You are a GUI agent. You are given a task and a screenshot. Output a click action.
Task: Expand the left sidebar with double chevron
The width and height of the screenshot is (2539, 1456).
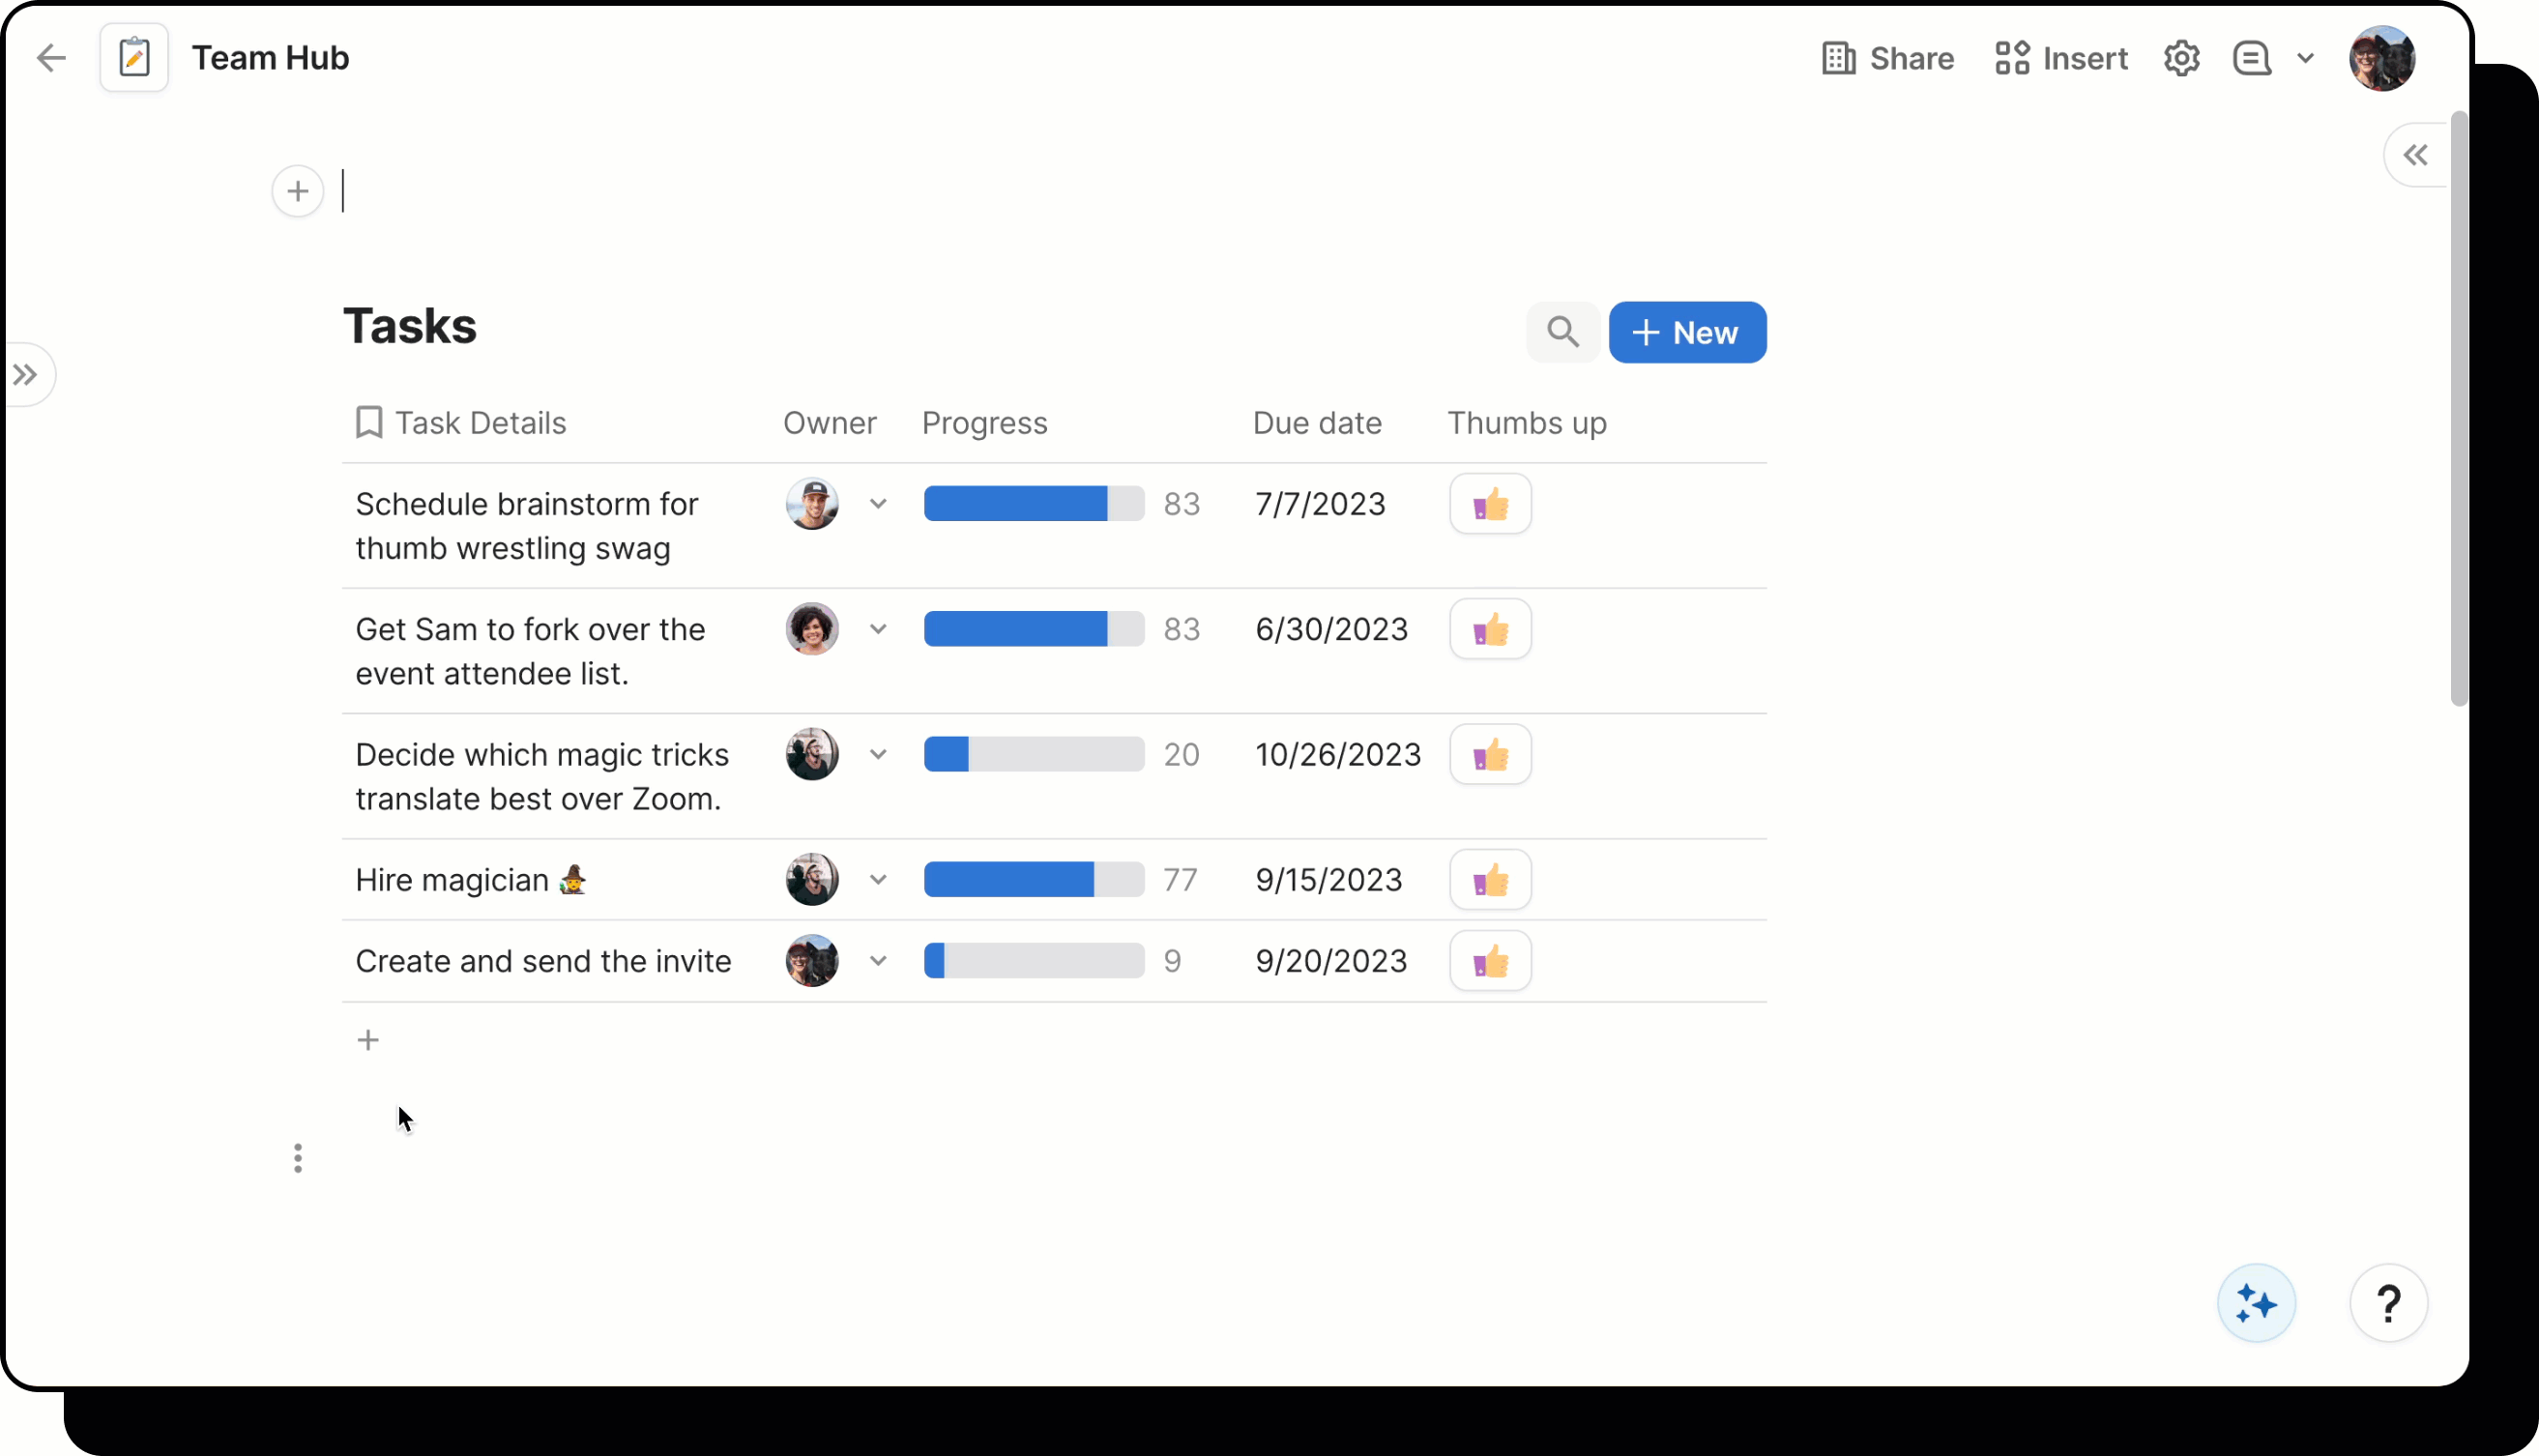click(26, 375)
